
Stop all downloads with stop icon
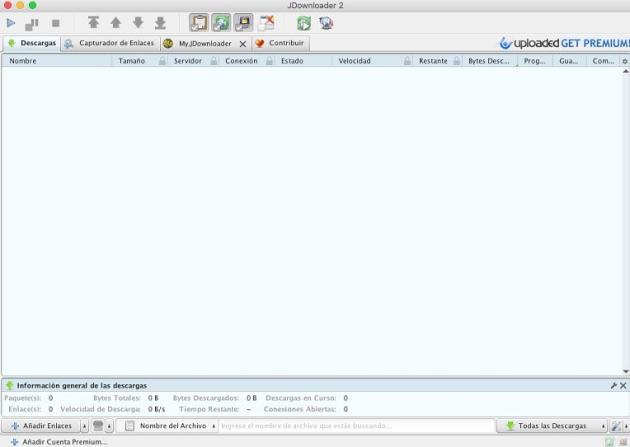pos(56,23)
